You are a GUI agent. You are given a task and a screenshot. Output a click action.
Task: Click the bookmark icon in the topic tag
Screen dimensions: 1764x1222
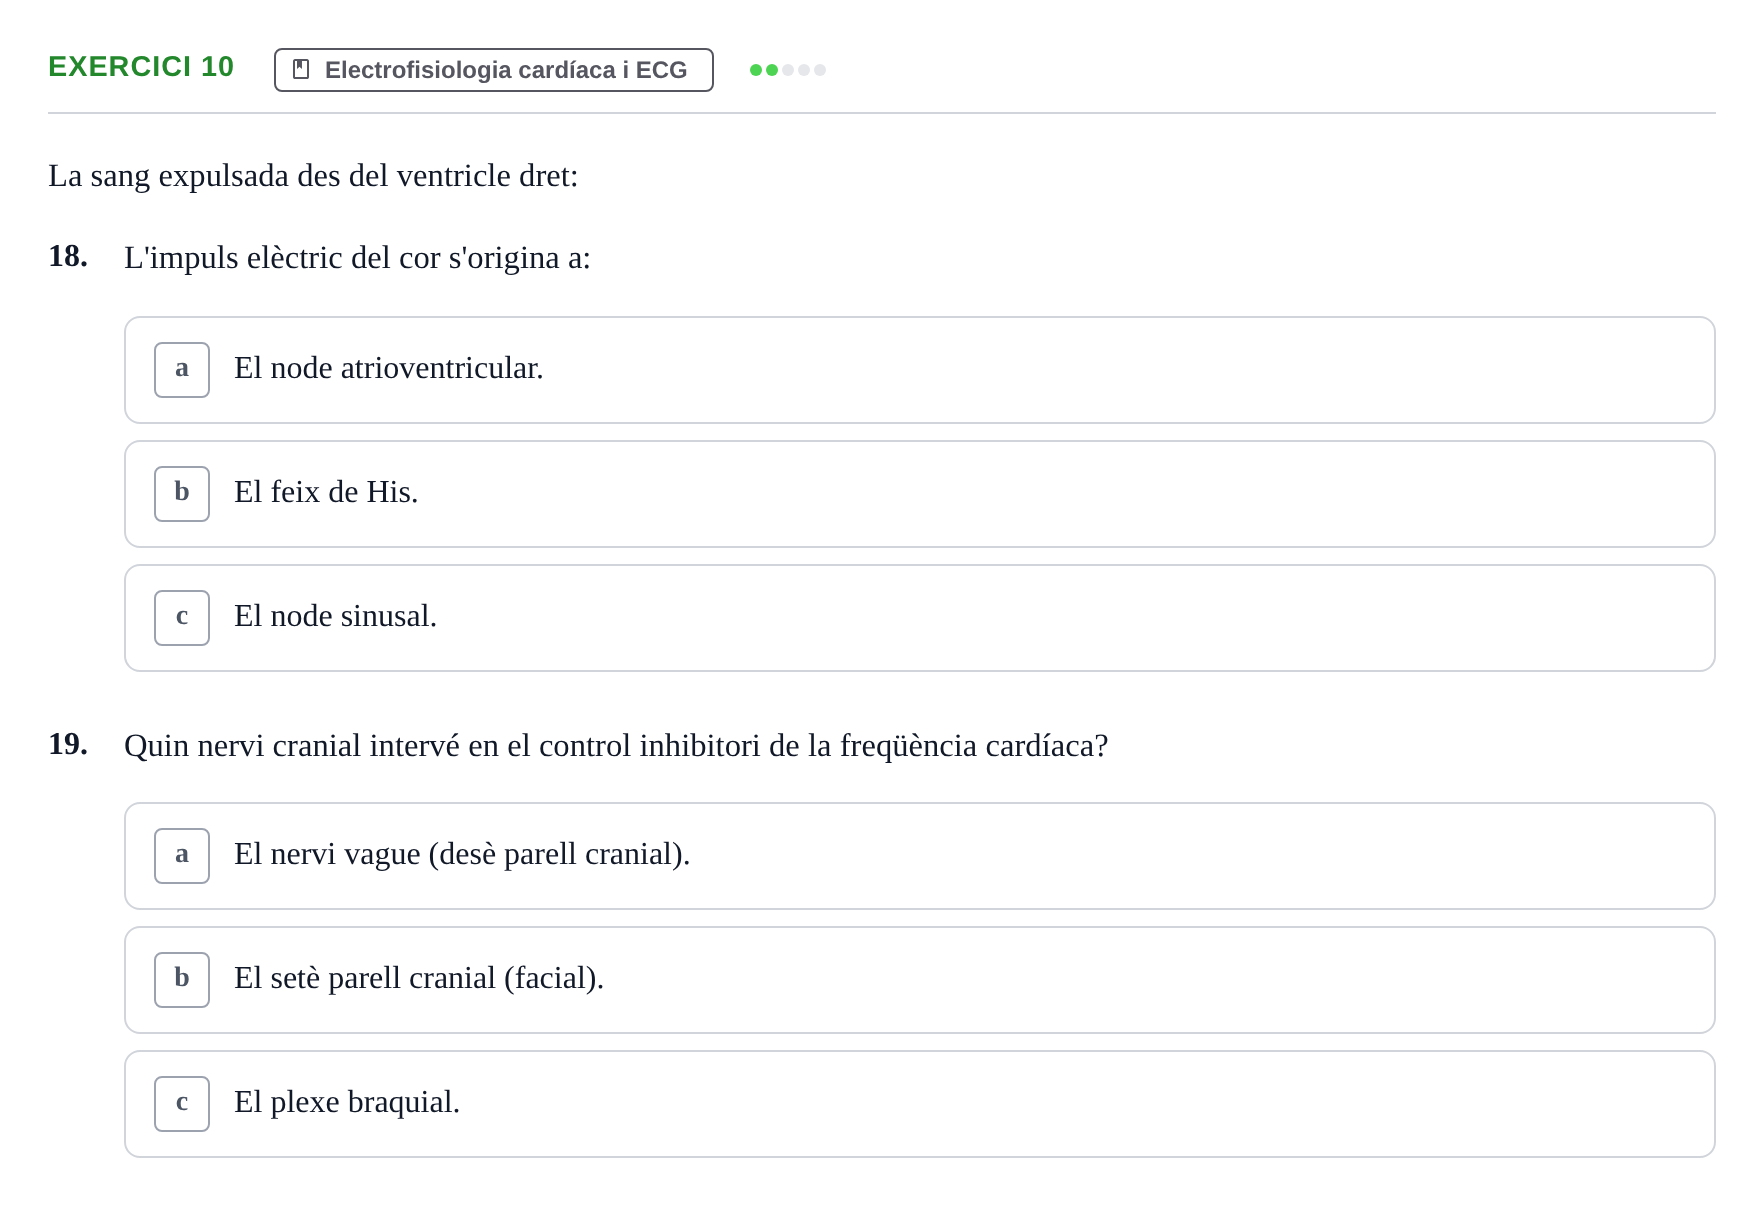coord(301,69)
